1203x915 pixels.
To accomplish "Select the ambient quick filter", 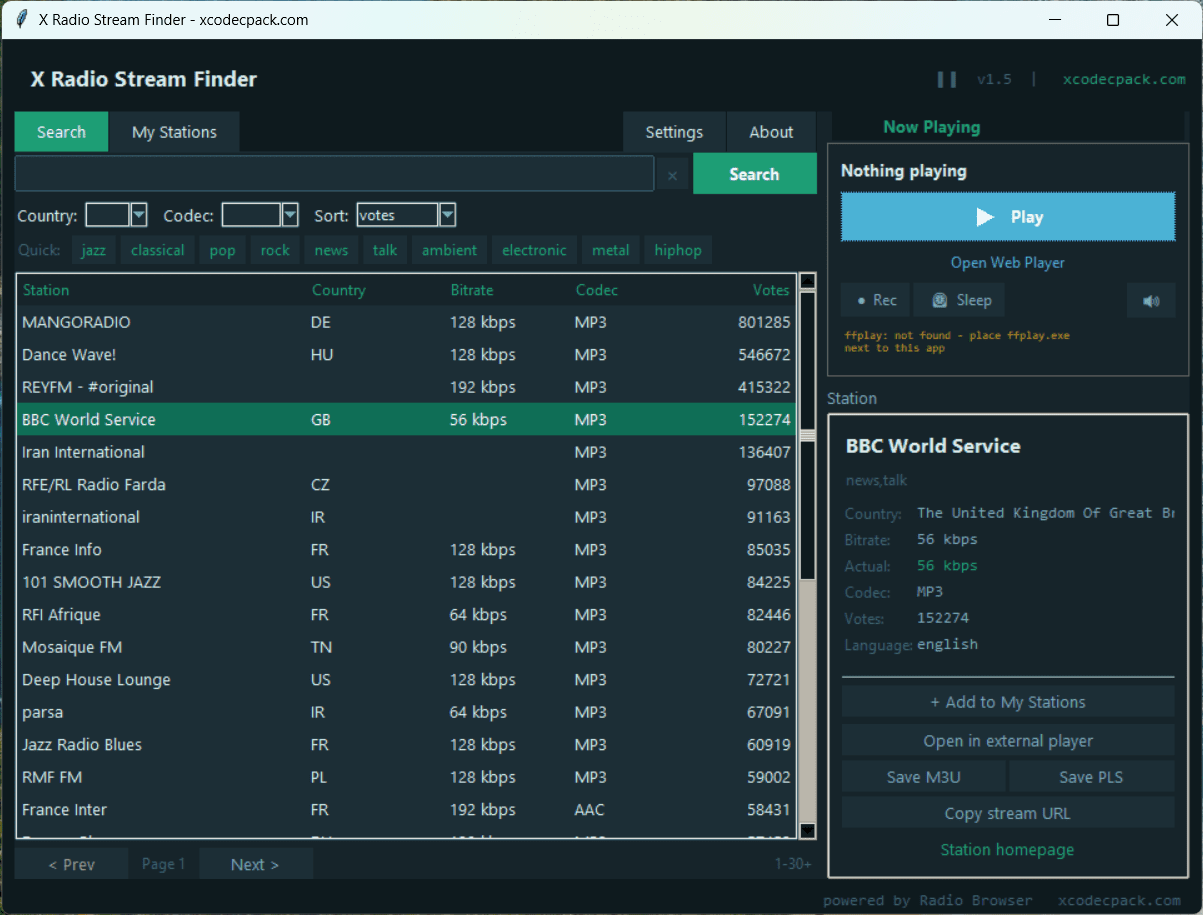I will [449, 250].
